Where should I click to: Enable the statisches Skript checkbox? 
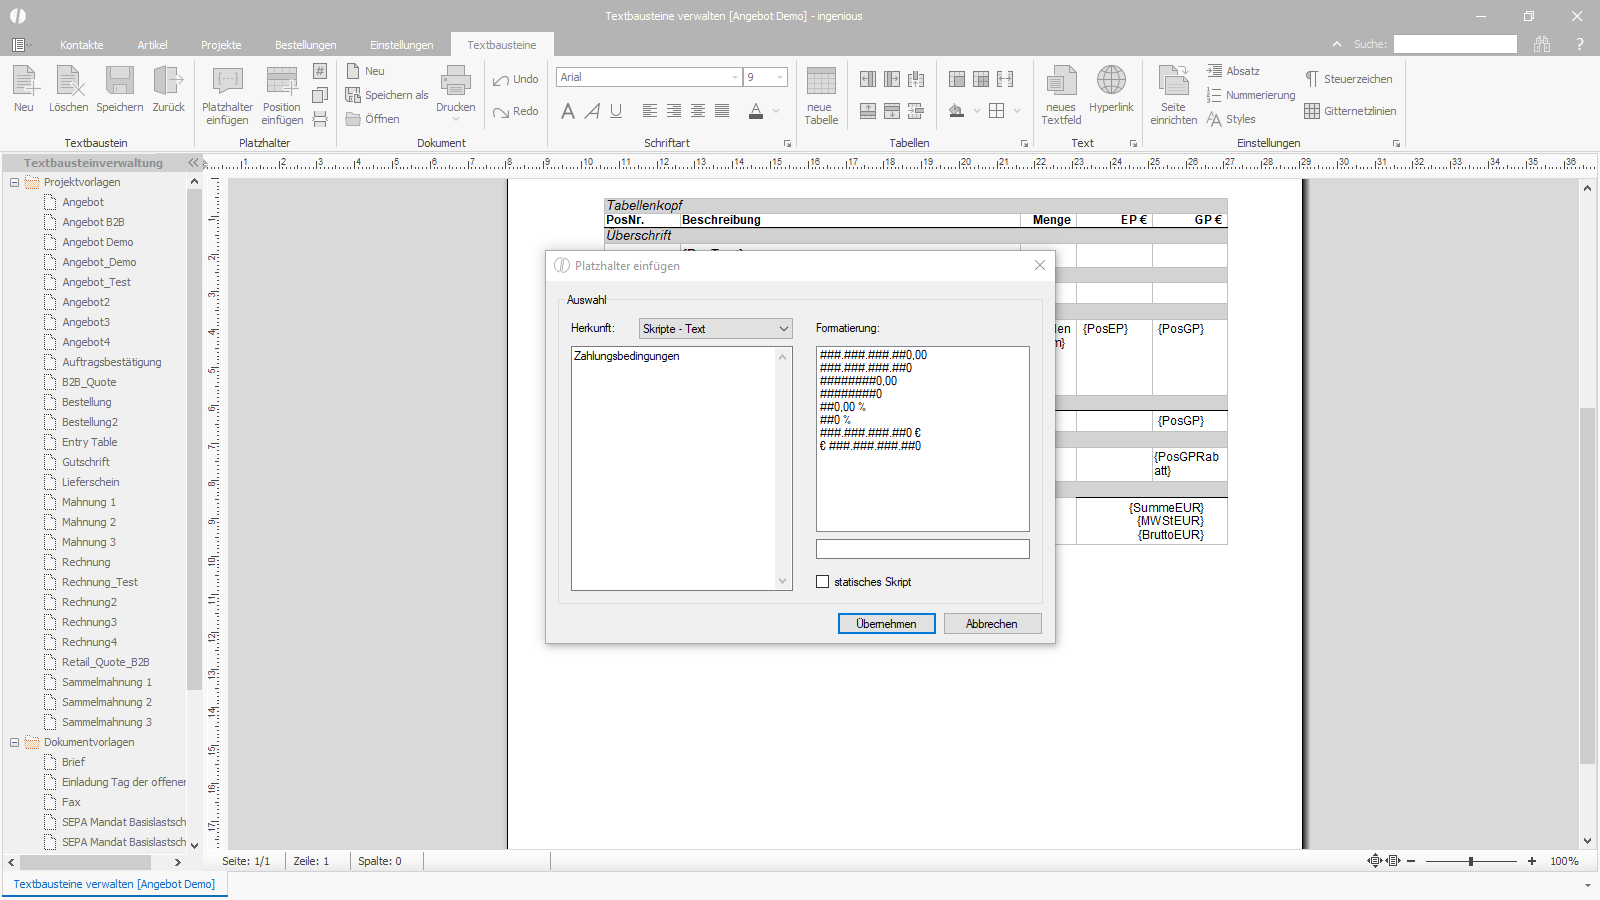823,582
